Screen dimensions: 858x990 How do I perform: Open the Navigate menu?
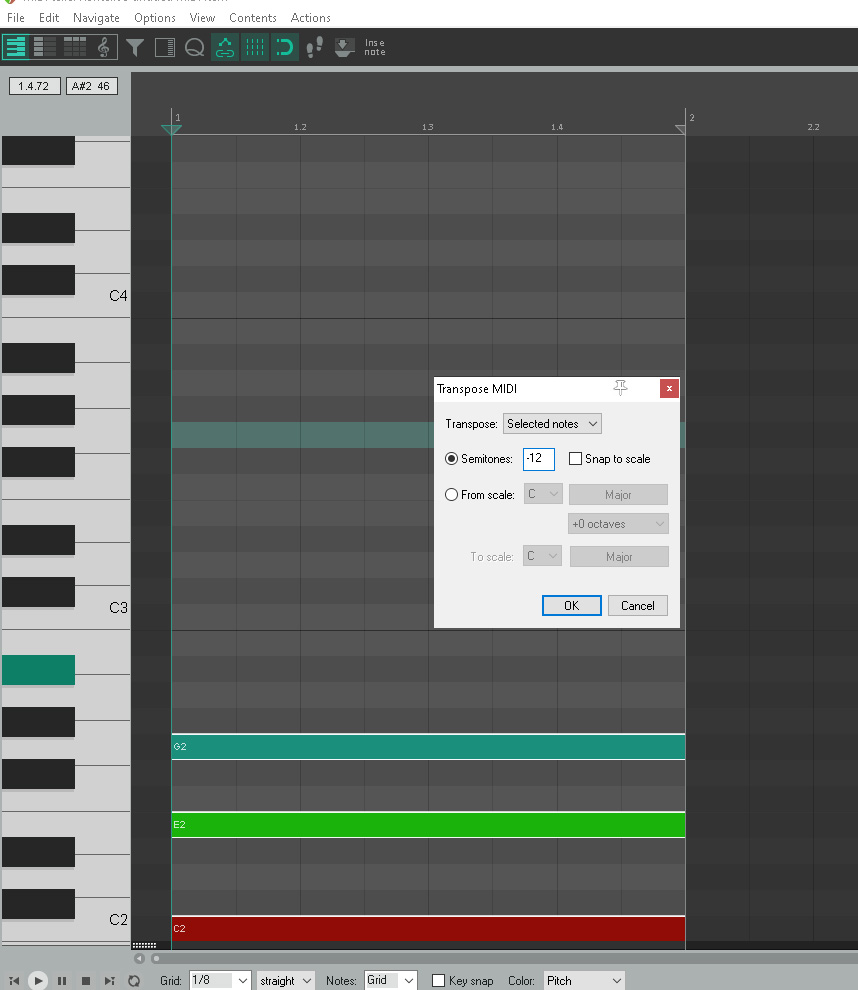[x=96, y=18]
